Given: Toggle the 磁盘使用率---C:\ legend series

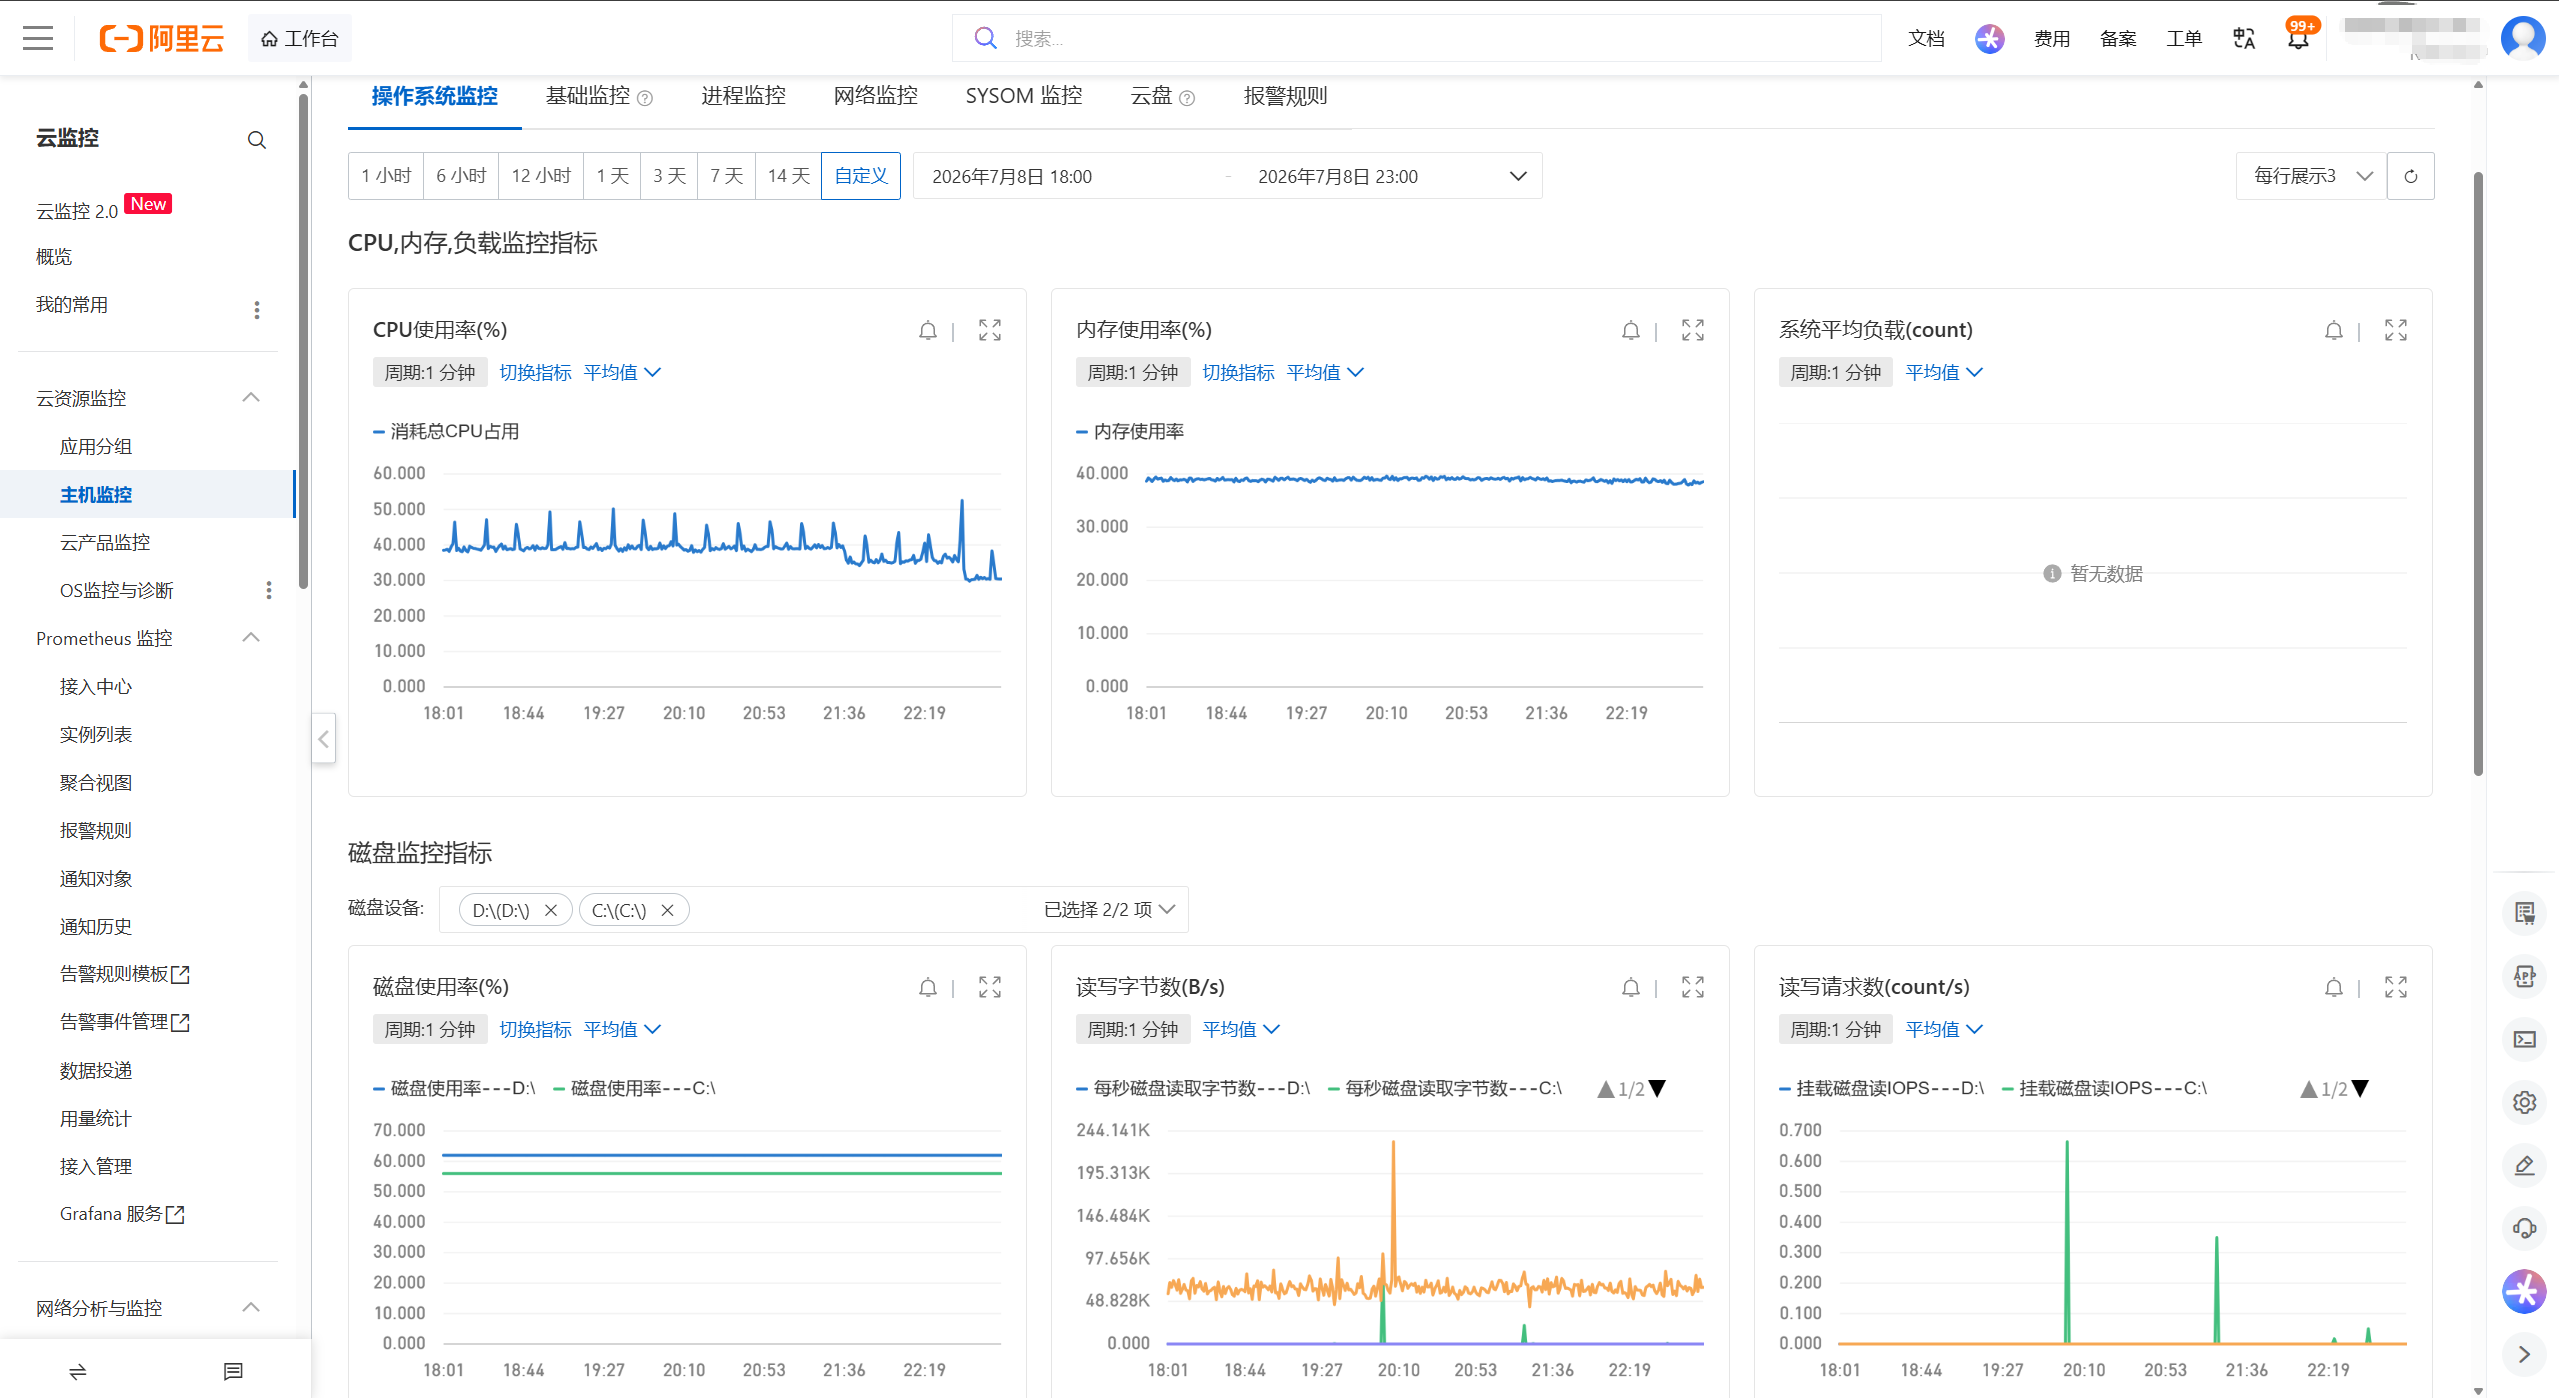Looking at the screenshot, I should (634, 1088).
